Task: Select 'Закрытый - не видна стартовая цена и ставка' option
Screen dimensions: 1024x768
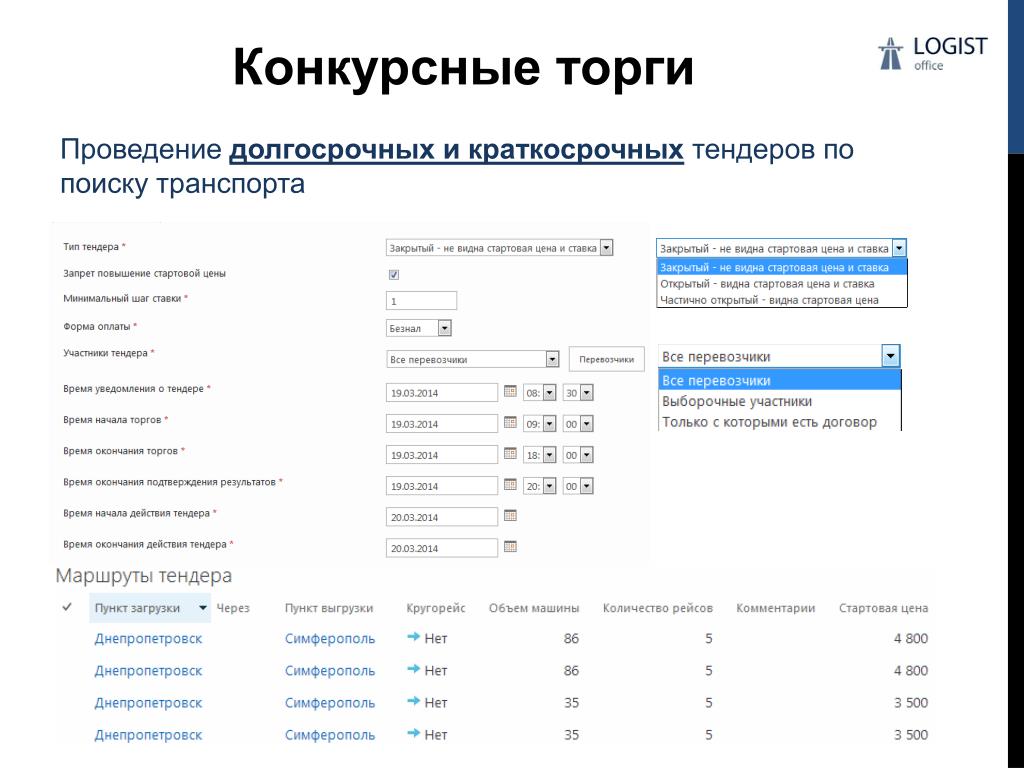Action: click(x=782, y=267)
